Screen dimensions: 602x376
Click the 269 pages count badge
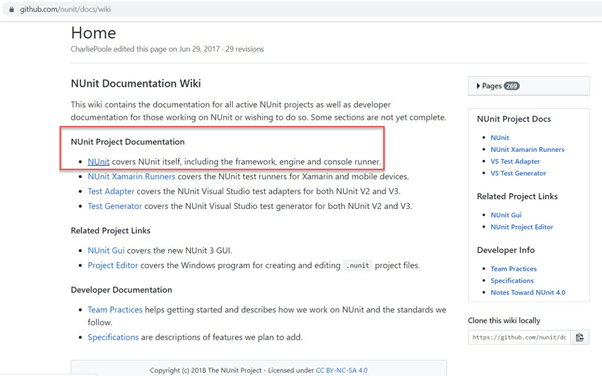(511, 86)
